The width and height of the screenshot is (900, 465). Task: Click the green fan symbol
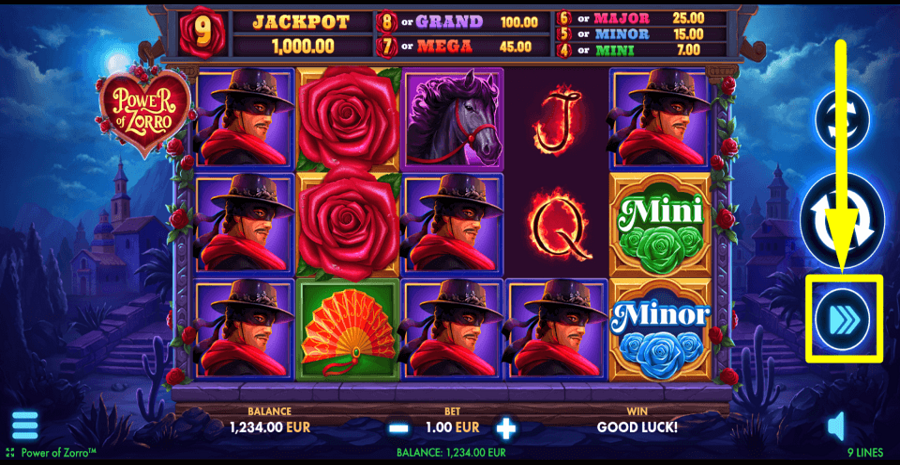pyautogui.click(x=348, y=330)
